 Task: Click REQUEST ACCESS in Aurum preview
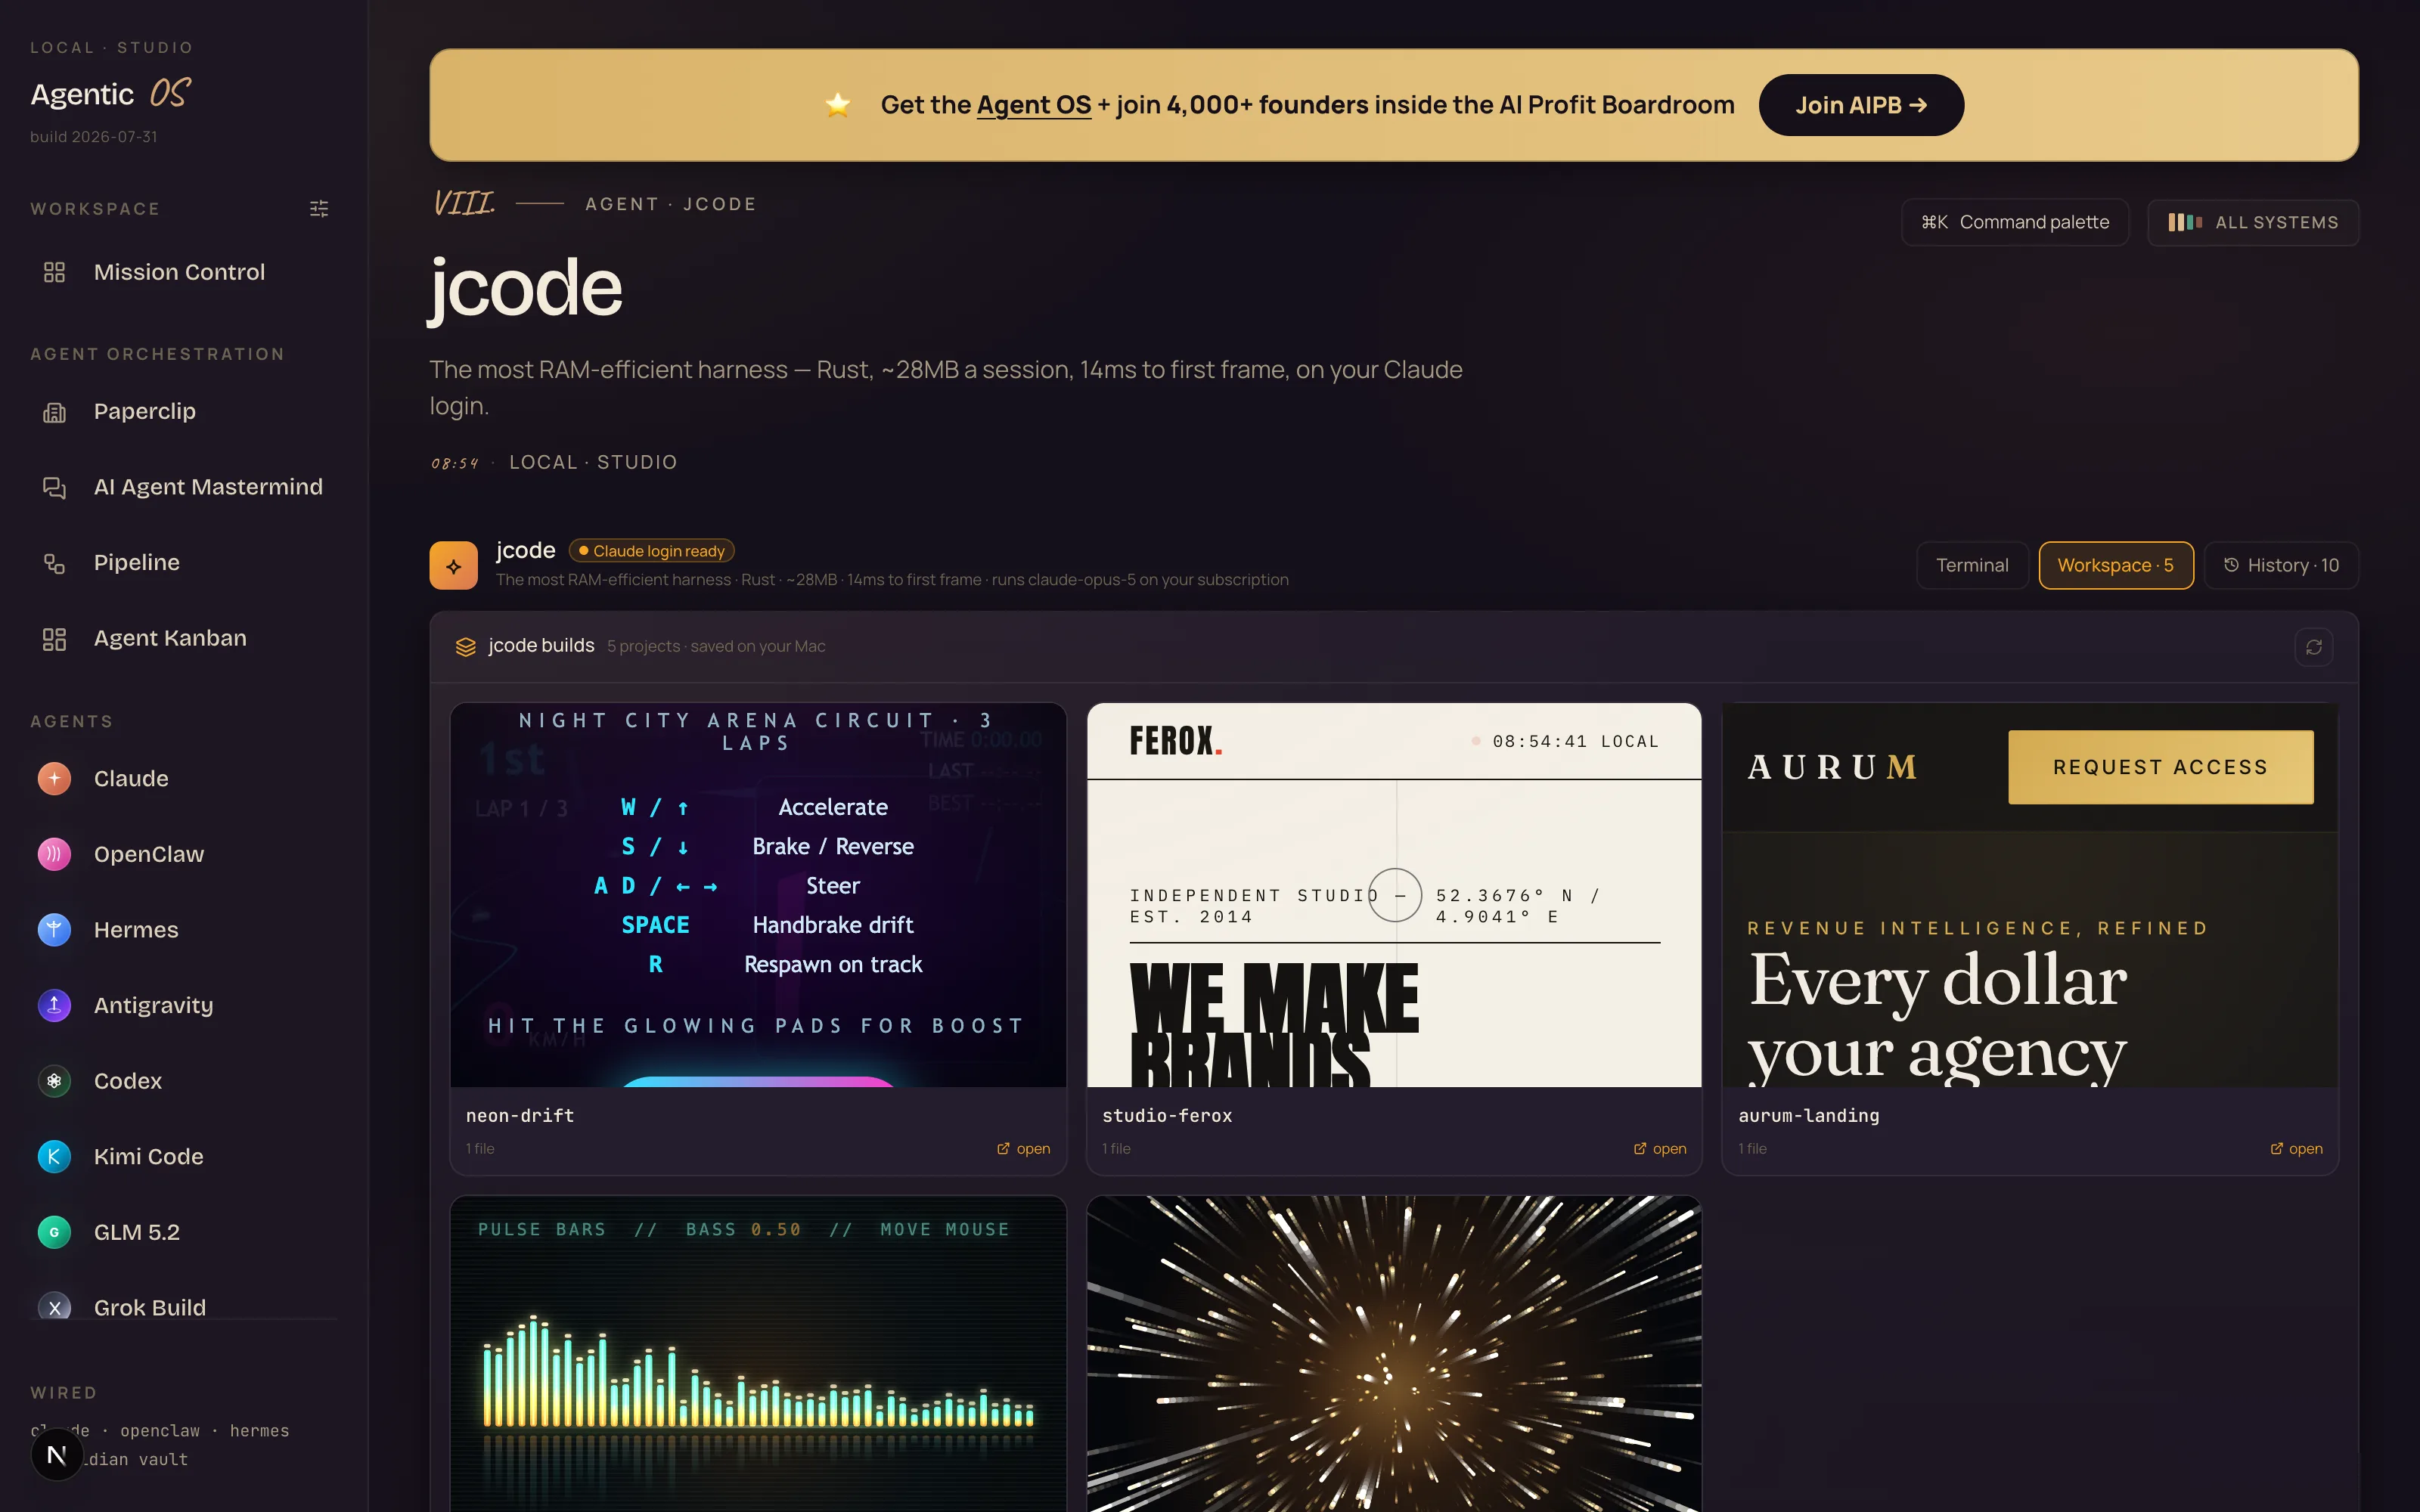[x=2160, y=767]
